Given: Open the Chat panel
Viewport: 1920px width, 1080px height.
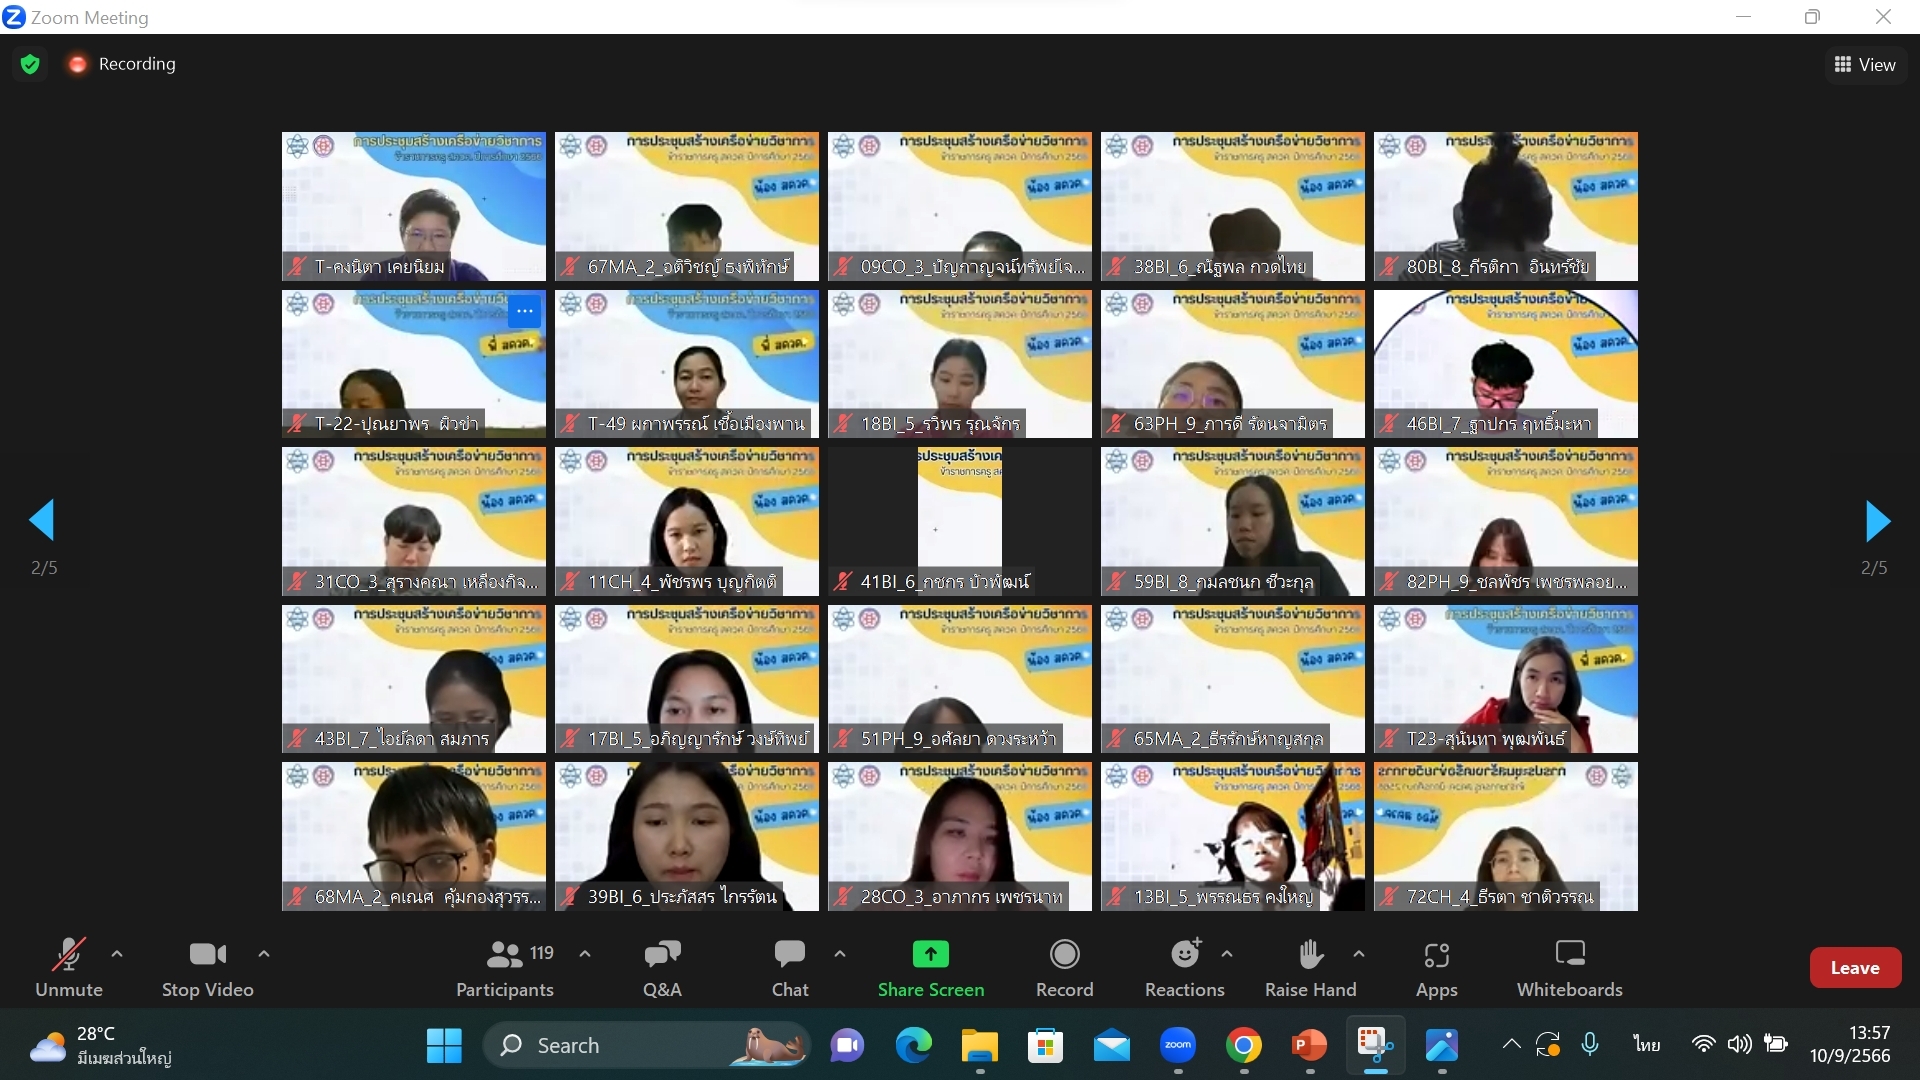Looking at the screenshot, I should tap(790, 967).
